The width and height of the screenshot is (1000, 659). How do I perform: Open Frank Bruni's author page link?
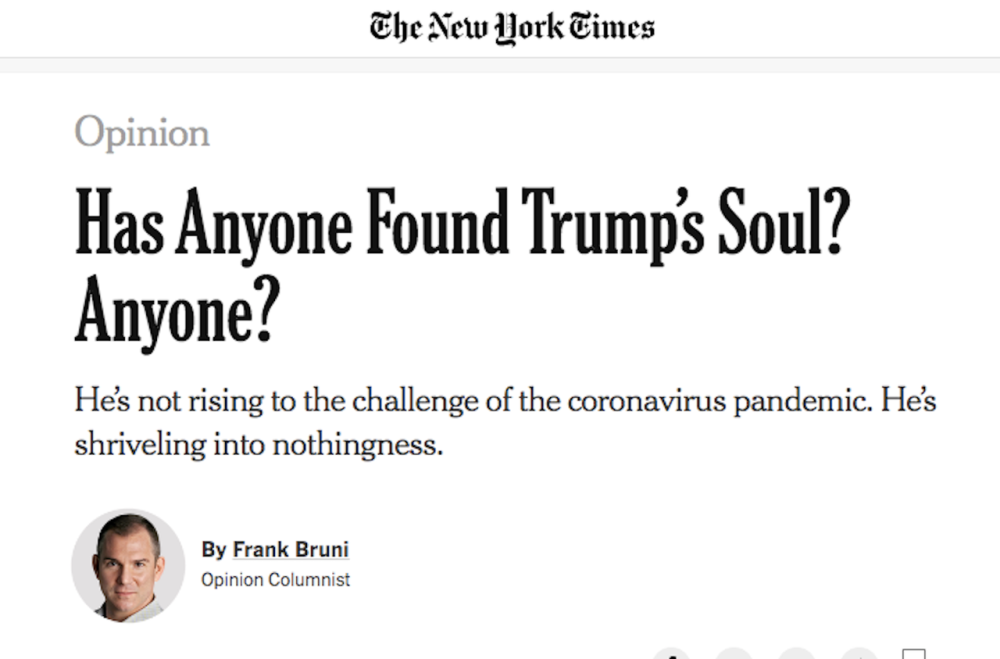coord(290,549)
